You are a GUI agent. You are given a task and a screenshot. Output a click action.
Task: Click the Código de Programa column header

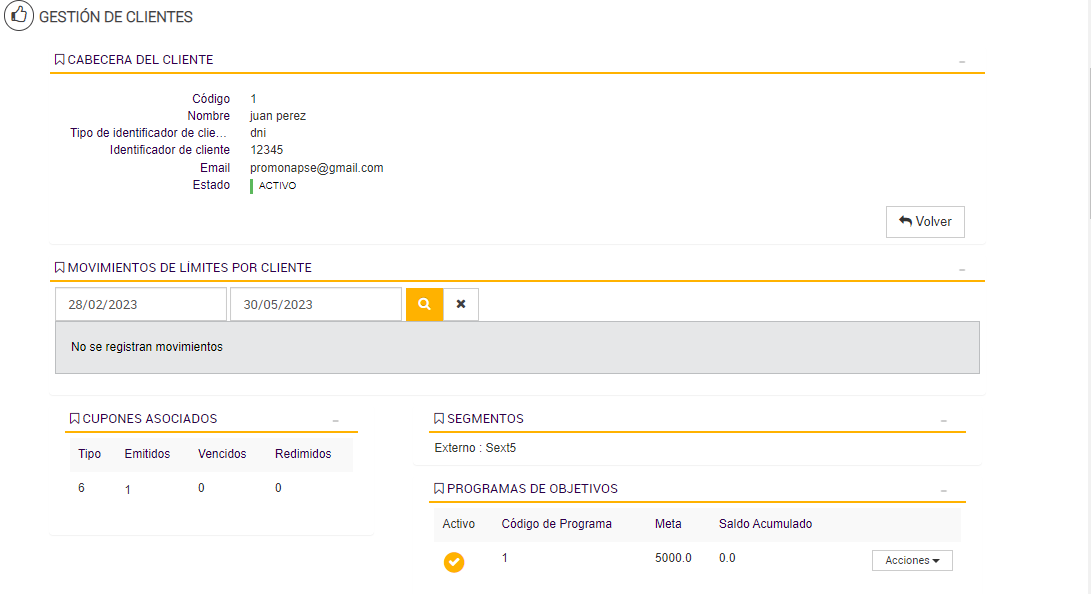tap(557, 524)
